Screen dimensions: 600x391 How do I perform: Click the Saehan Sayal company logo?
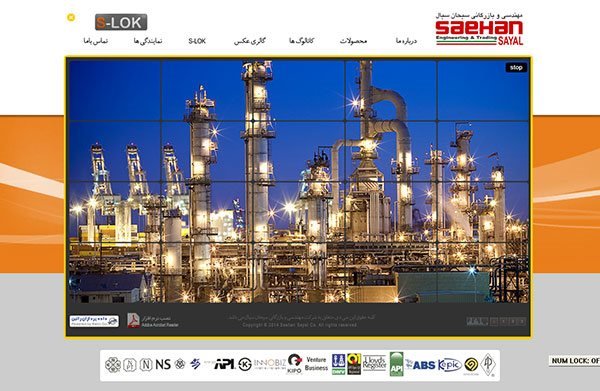tap(479, 29)
